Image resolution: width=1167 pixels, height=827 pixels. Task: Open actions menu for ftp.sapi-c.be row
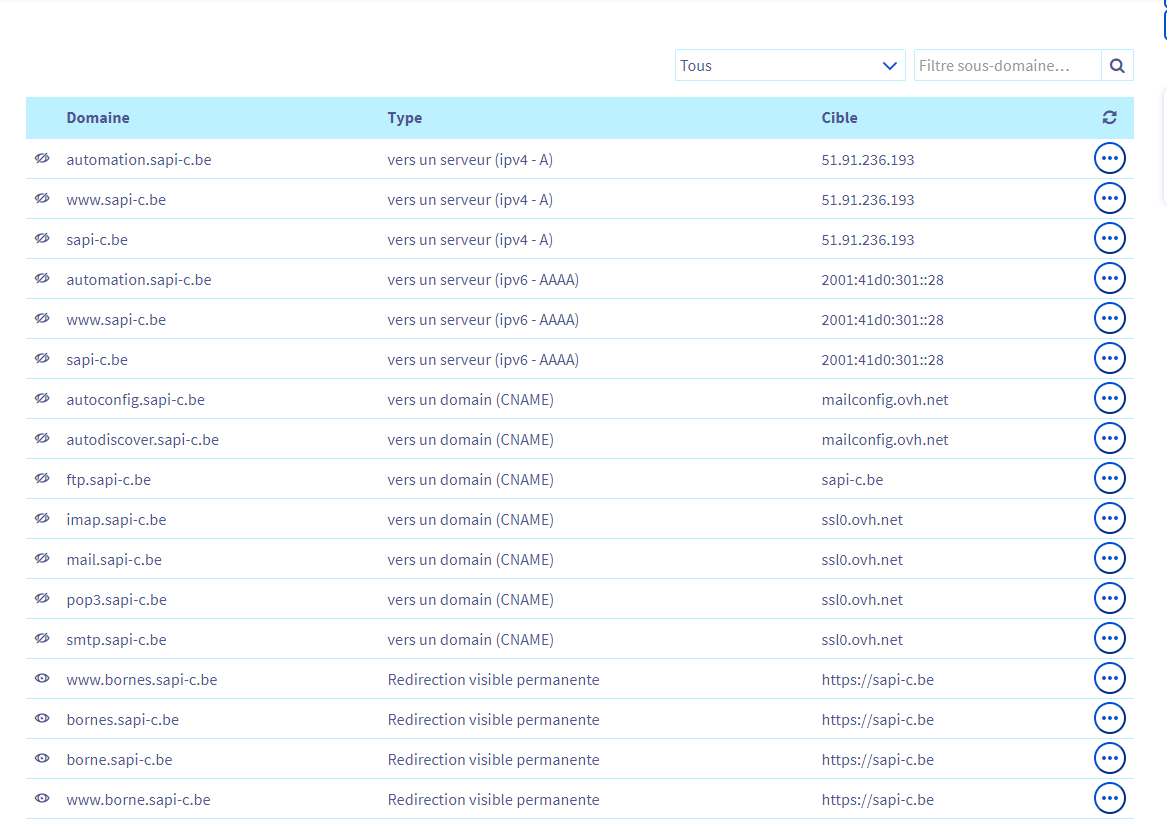point(1109,478)
